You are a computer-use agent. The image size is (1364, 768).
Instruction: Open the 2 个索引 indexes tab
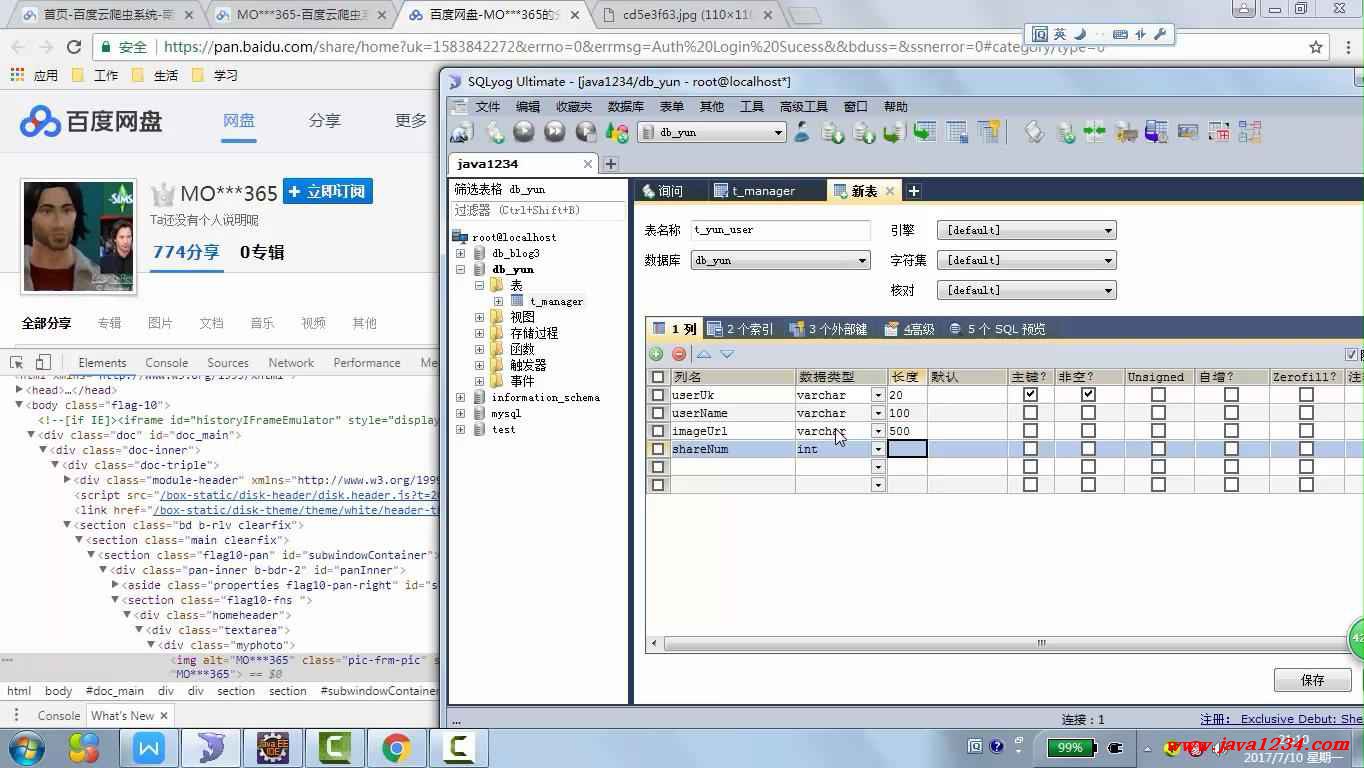coord(740,329)
